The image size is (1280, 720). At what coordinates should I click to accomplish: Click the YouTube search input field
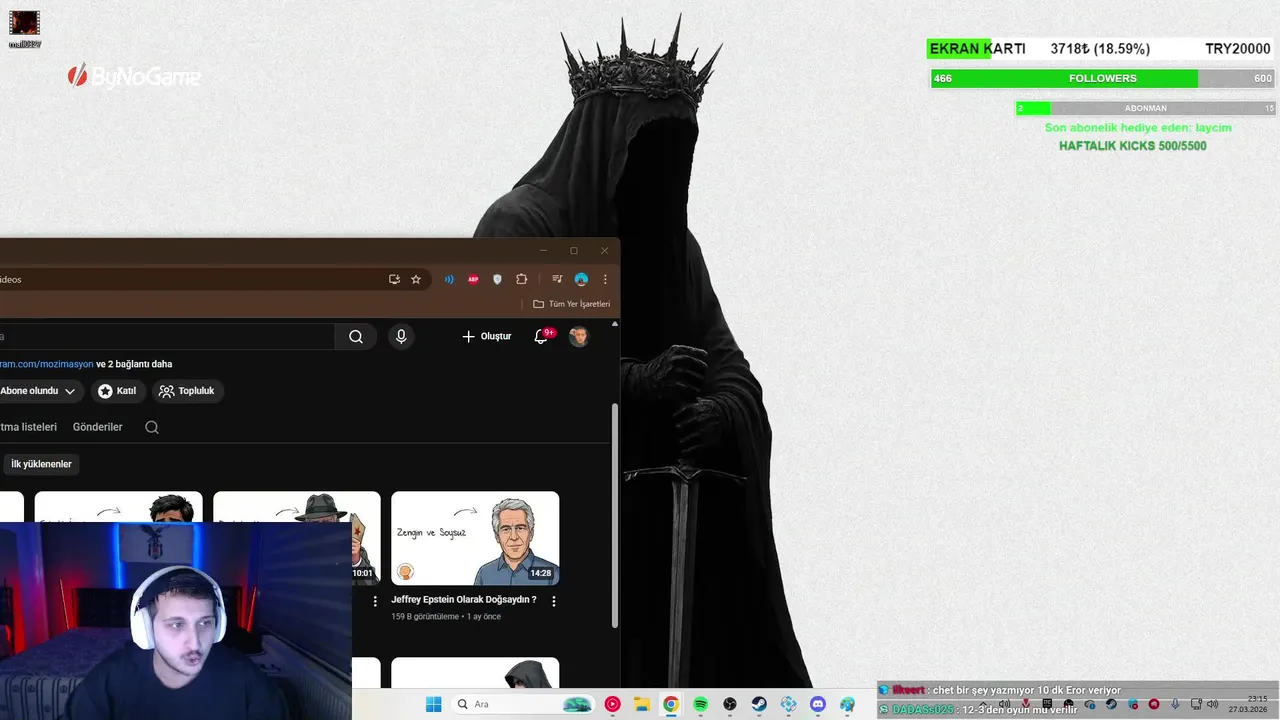(167, 337)
